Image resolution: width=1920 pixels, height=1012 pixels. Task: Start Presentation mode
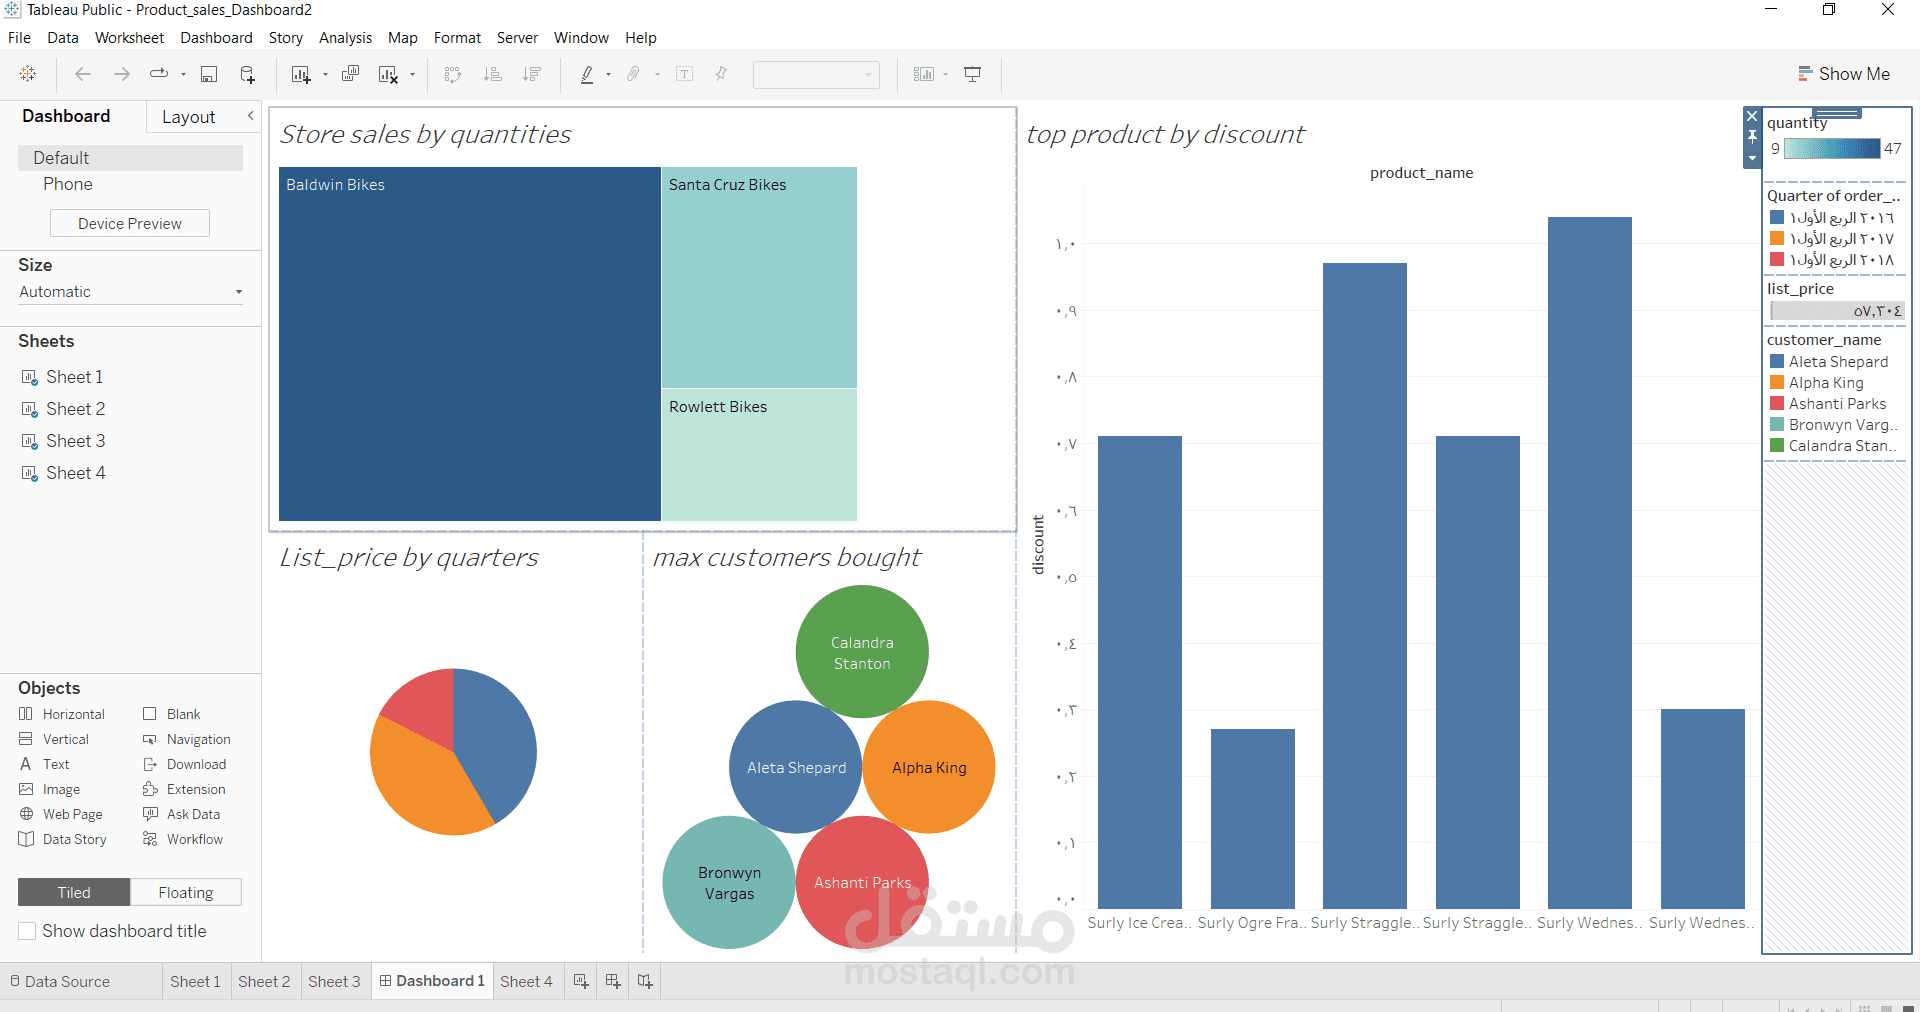click(x=973, y=74)
